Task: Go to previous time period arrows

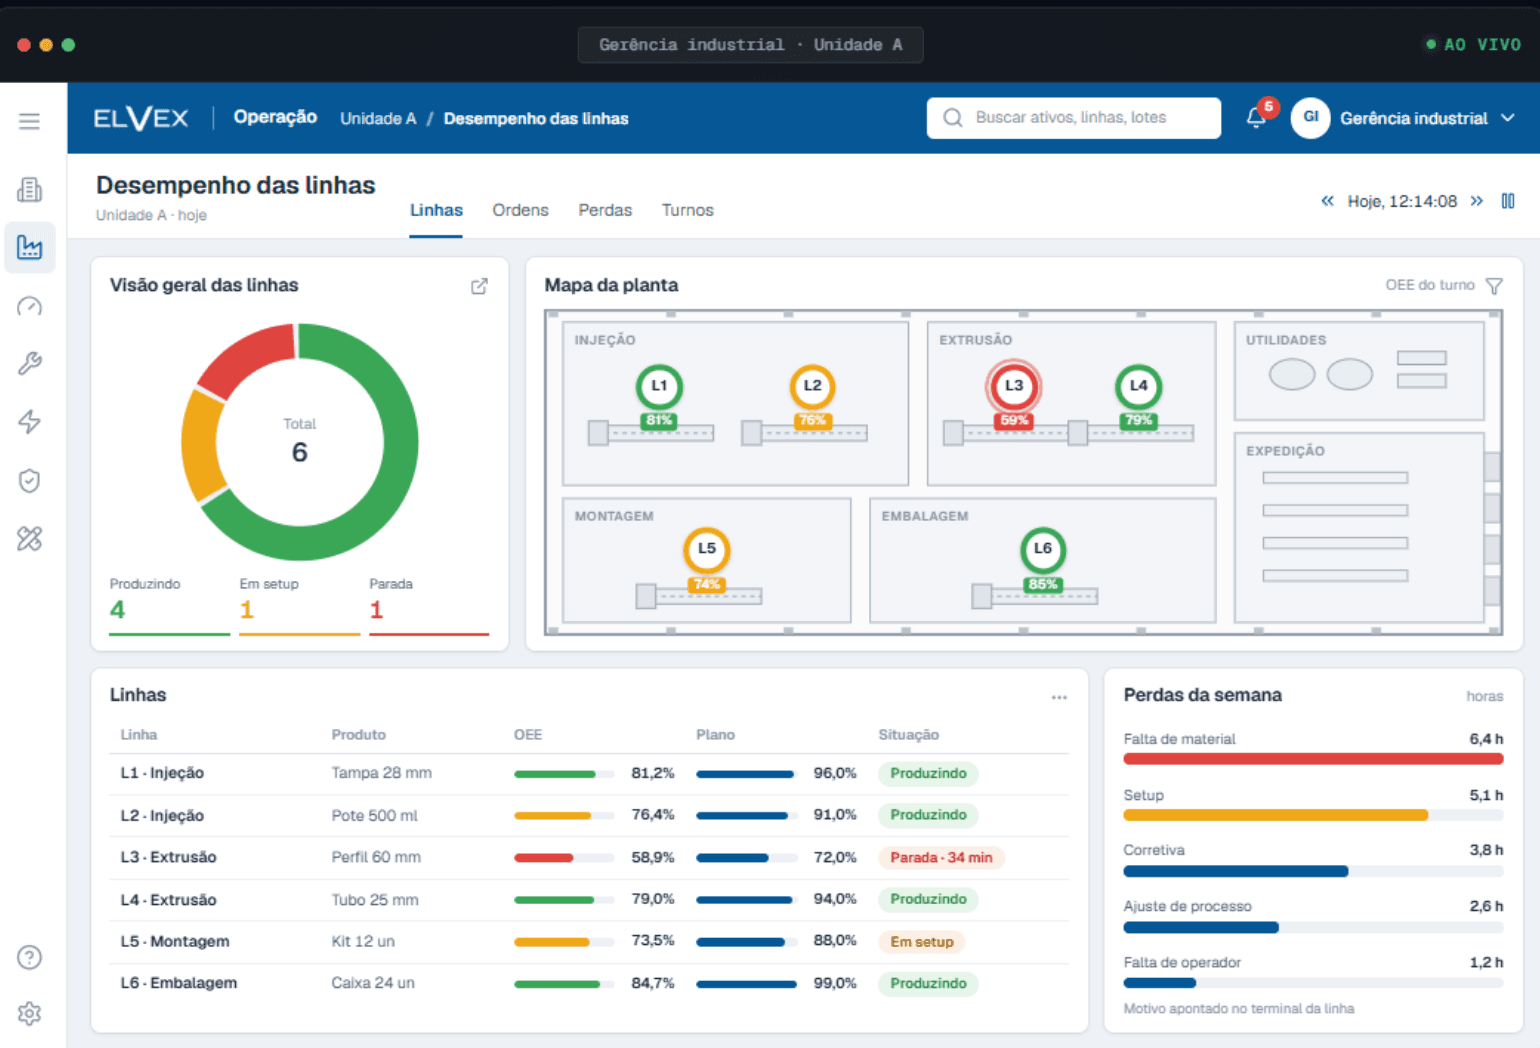Action: tap(1327, 201)
